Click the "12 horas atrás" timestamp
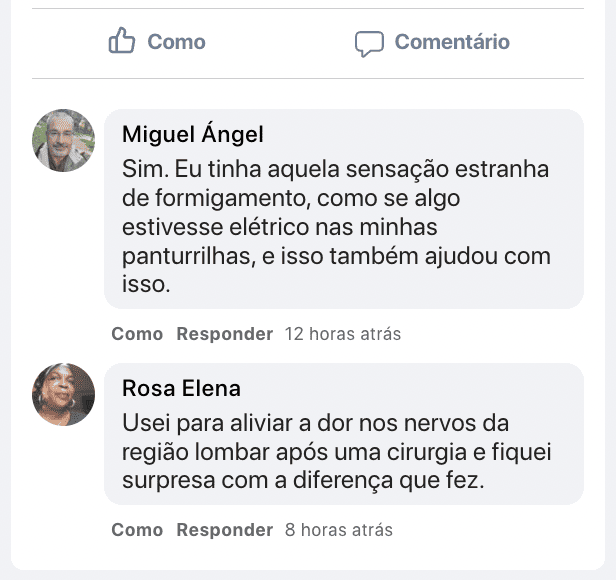The width and height of the screenshot is (616, 580). click(343, 334)
